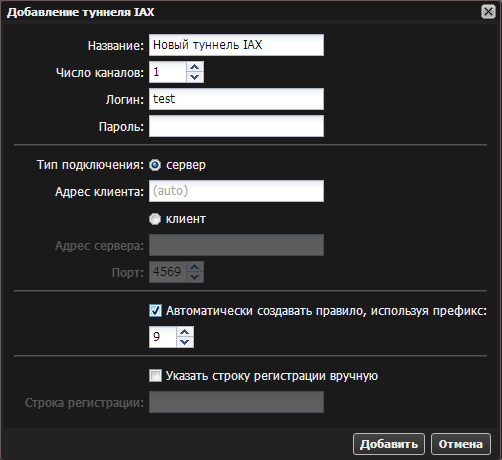Click the Порт field showing 4569
Screen dimensions: 502x460
point(167,272)
